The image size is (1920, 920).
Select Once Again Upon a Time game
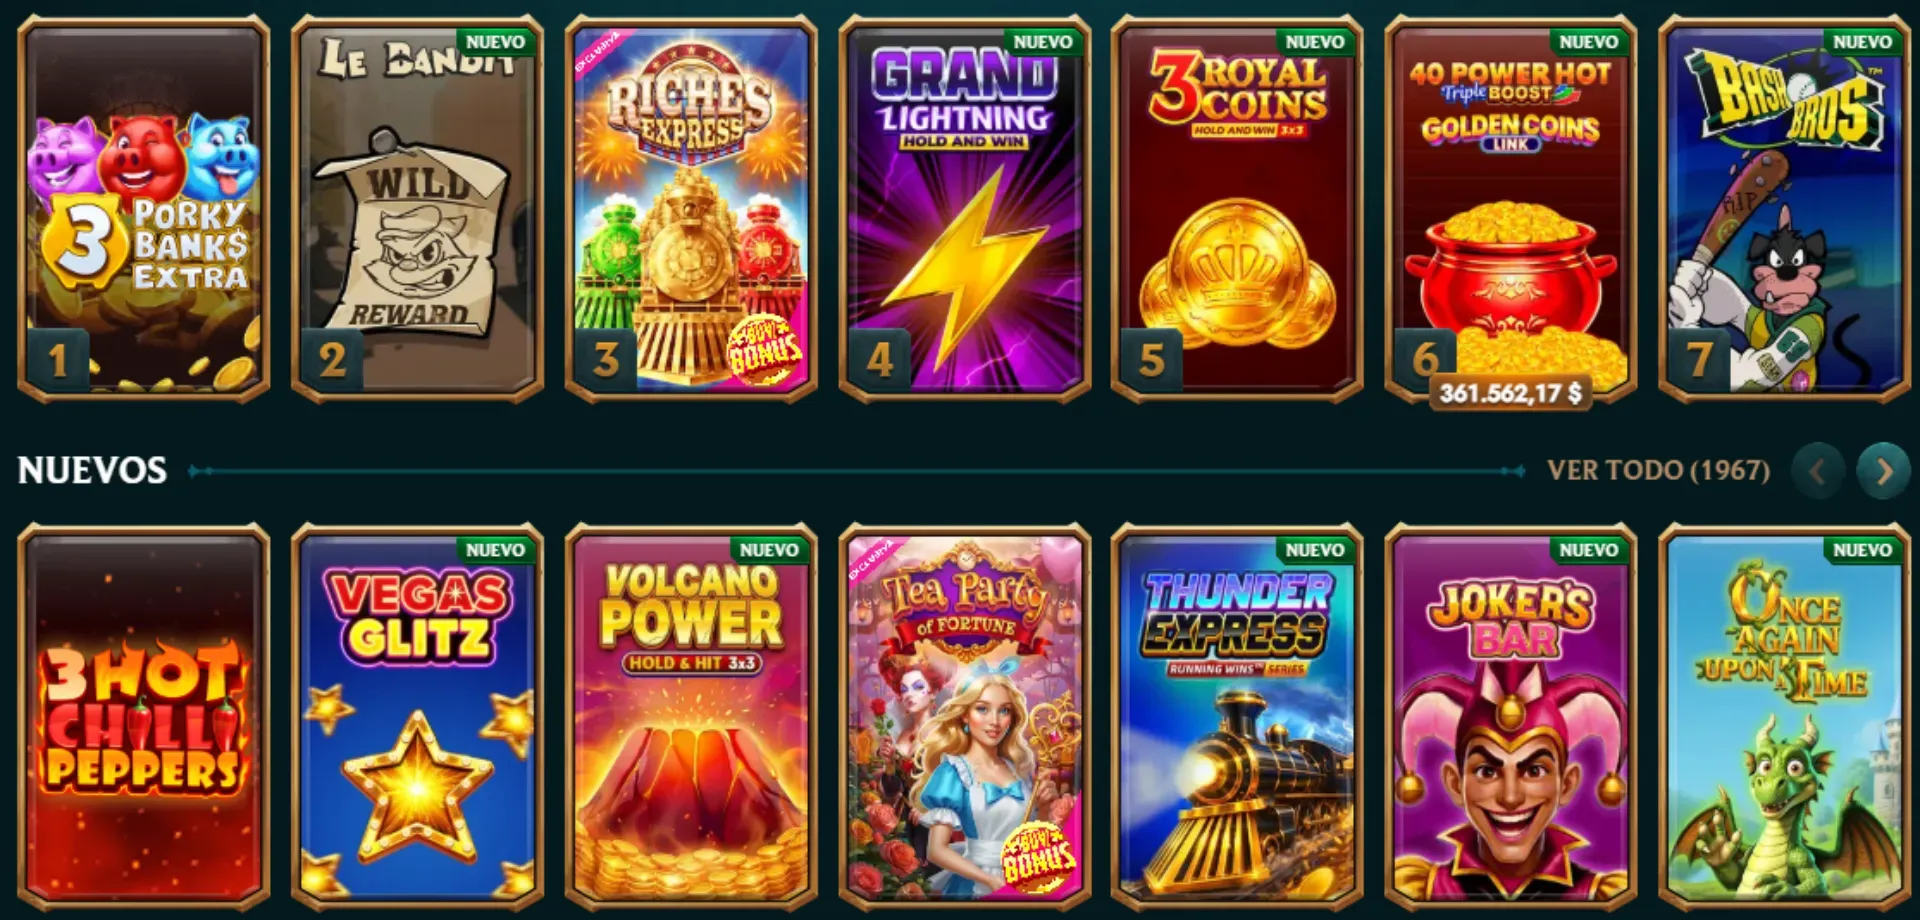tap(1785, 714)
